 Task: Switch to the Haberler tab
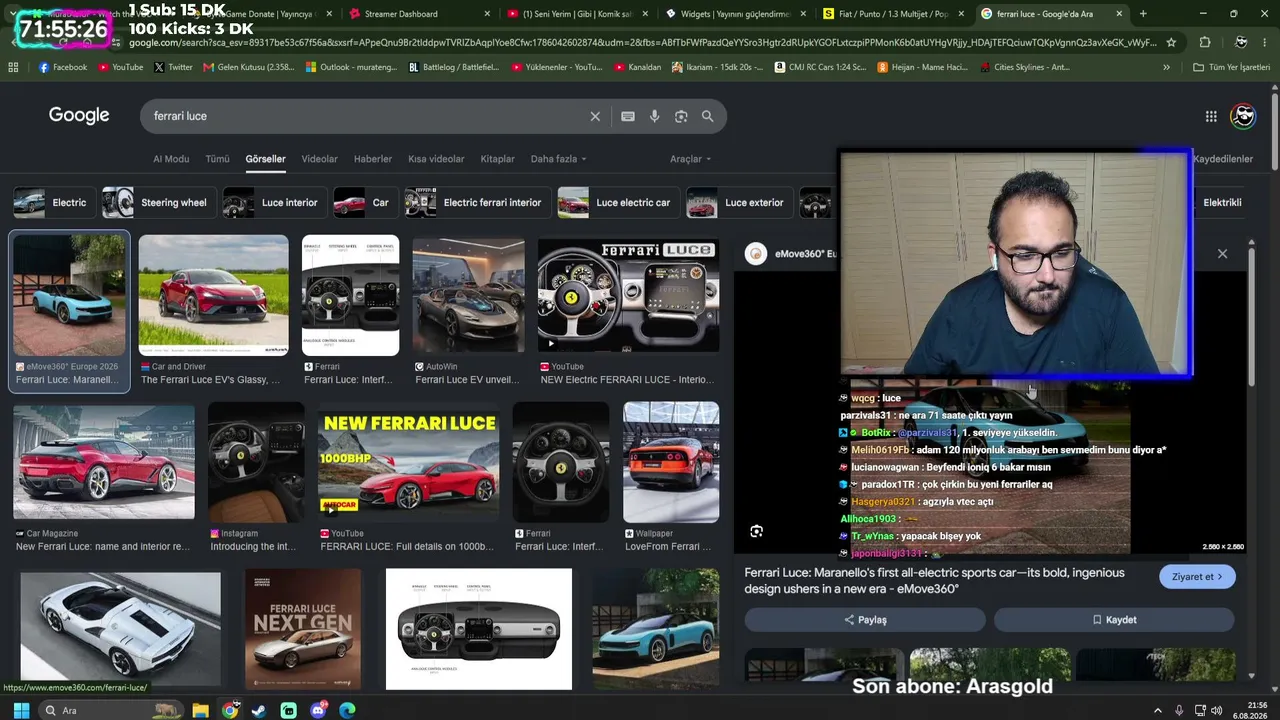pos(373,159)
